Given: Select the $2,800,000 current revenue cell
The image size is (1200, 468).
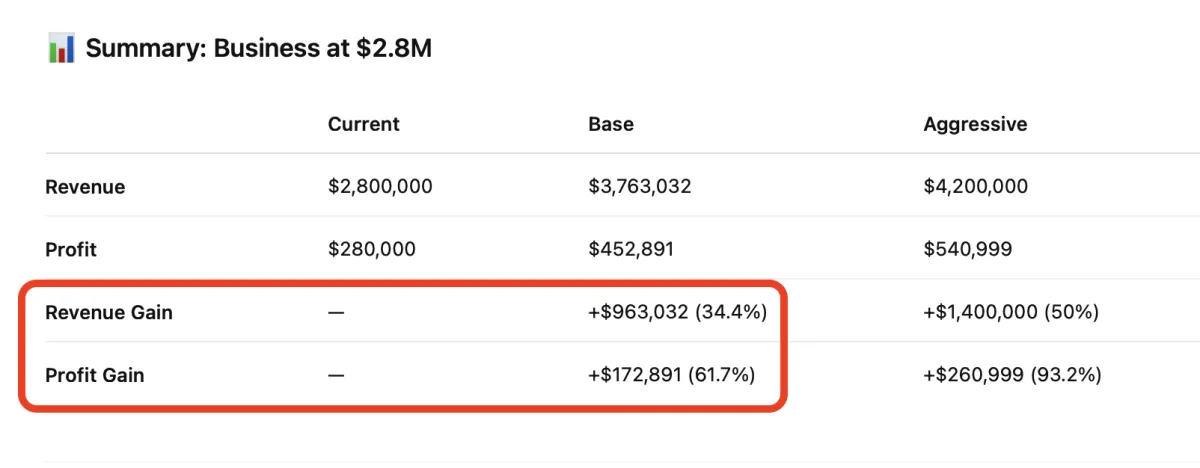Looking at the screenshot, I should click(380, 187).
